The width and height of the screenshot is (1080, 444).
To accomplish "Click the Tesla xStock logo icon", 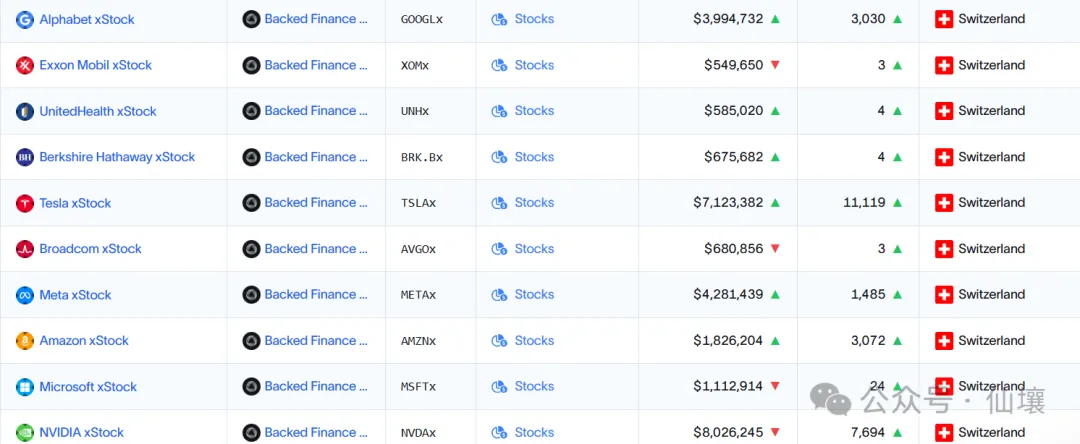I will pos(25,203).
